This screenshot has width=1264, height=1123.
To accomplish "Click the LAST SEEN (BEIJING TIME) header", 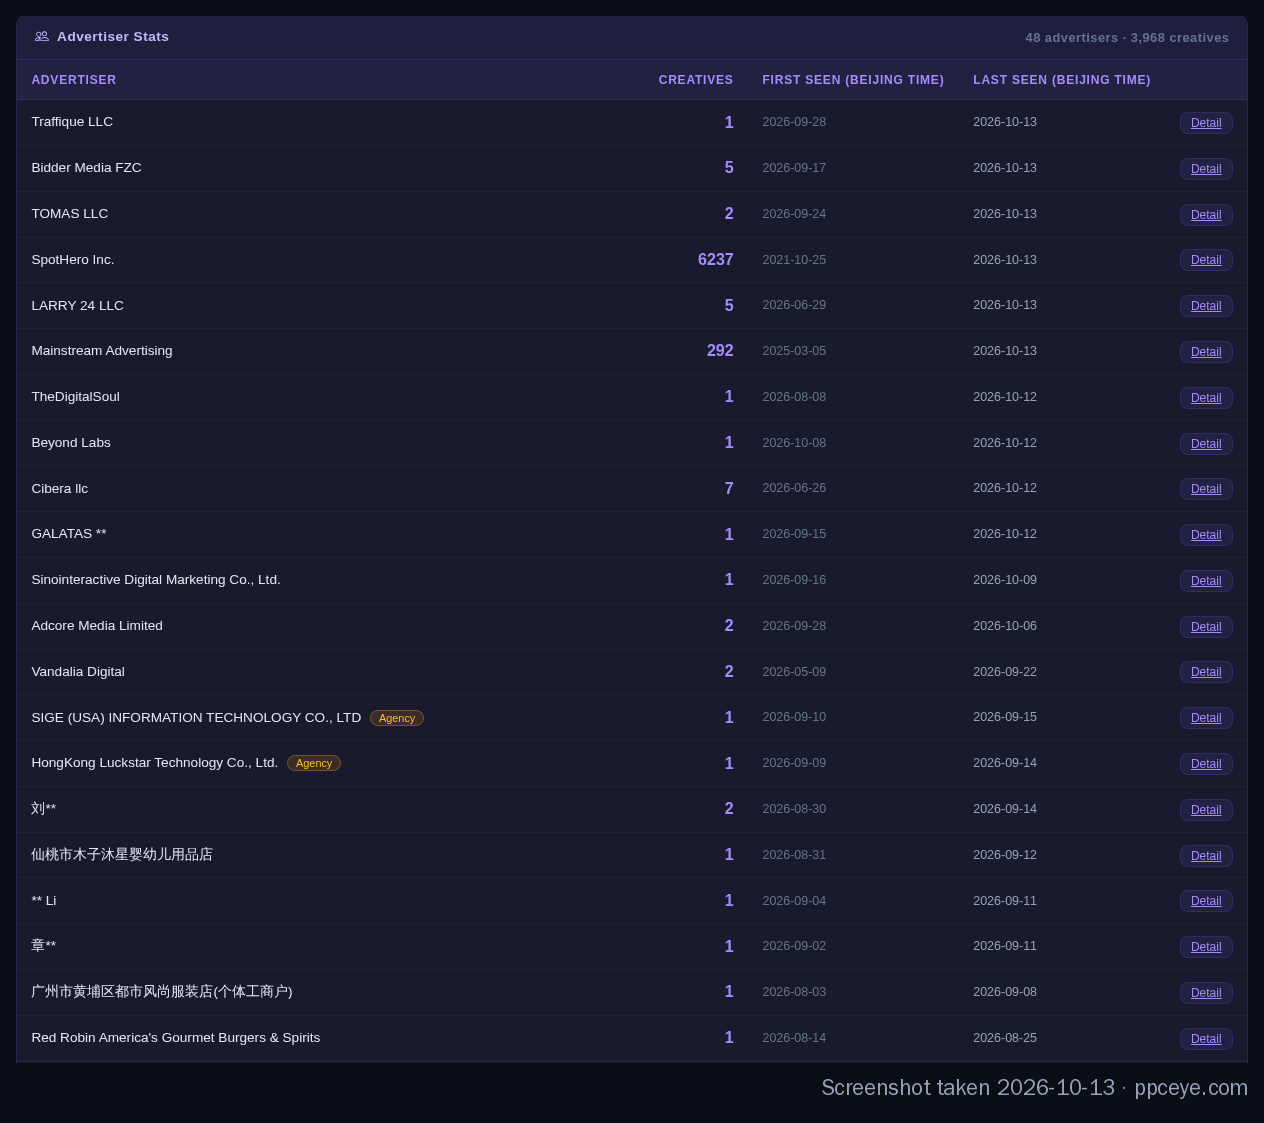I will (1062, 80).
